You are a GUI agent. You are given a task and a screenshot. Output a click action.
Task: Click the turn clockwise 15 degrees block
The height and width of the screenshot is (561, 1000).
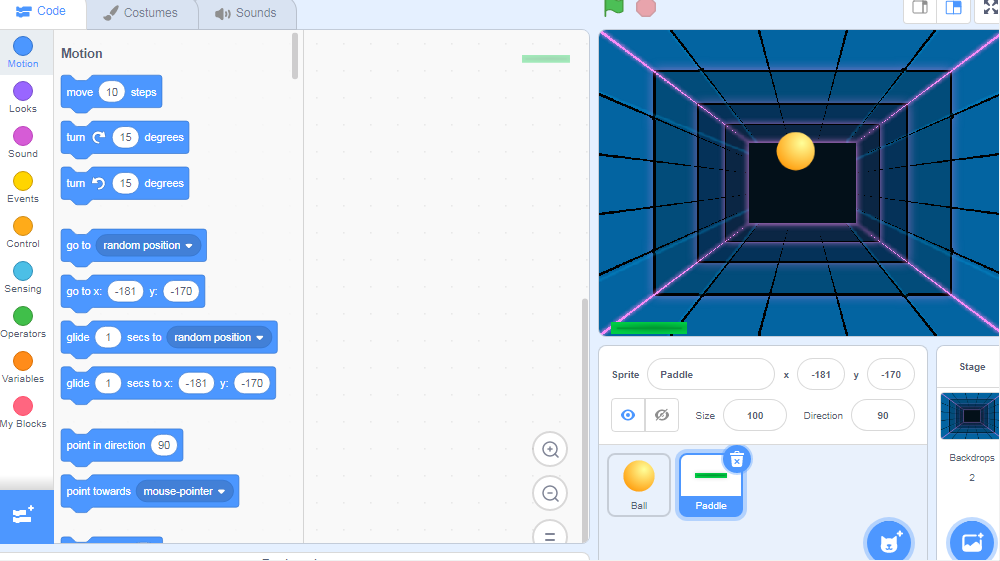pyautogui.click(x=75, y=138)
